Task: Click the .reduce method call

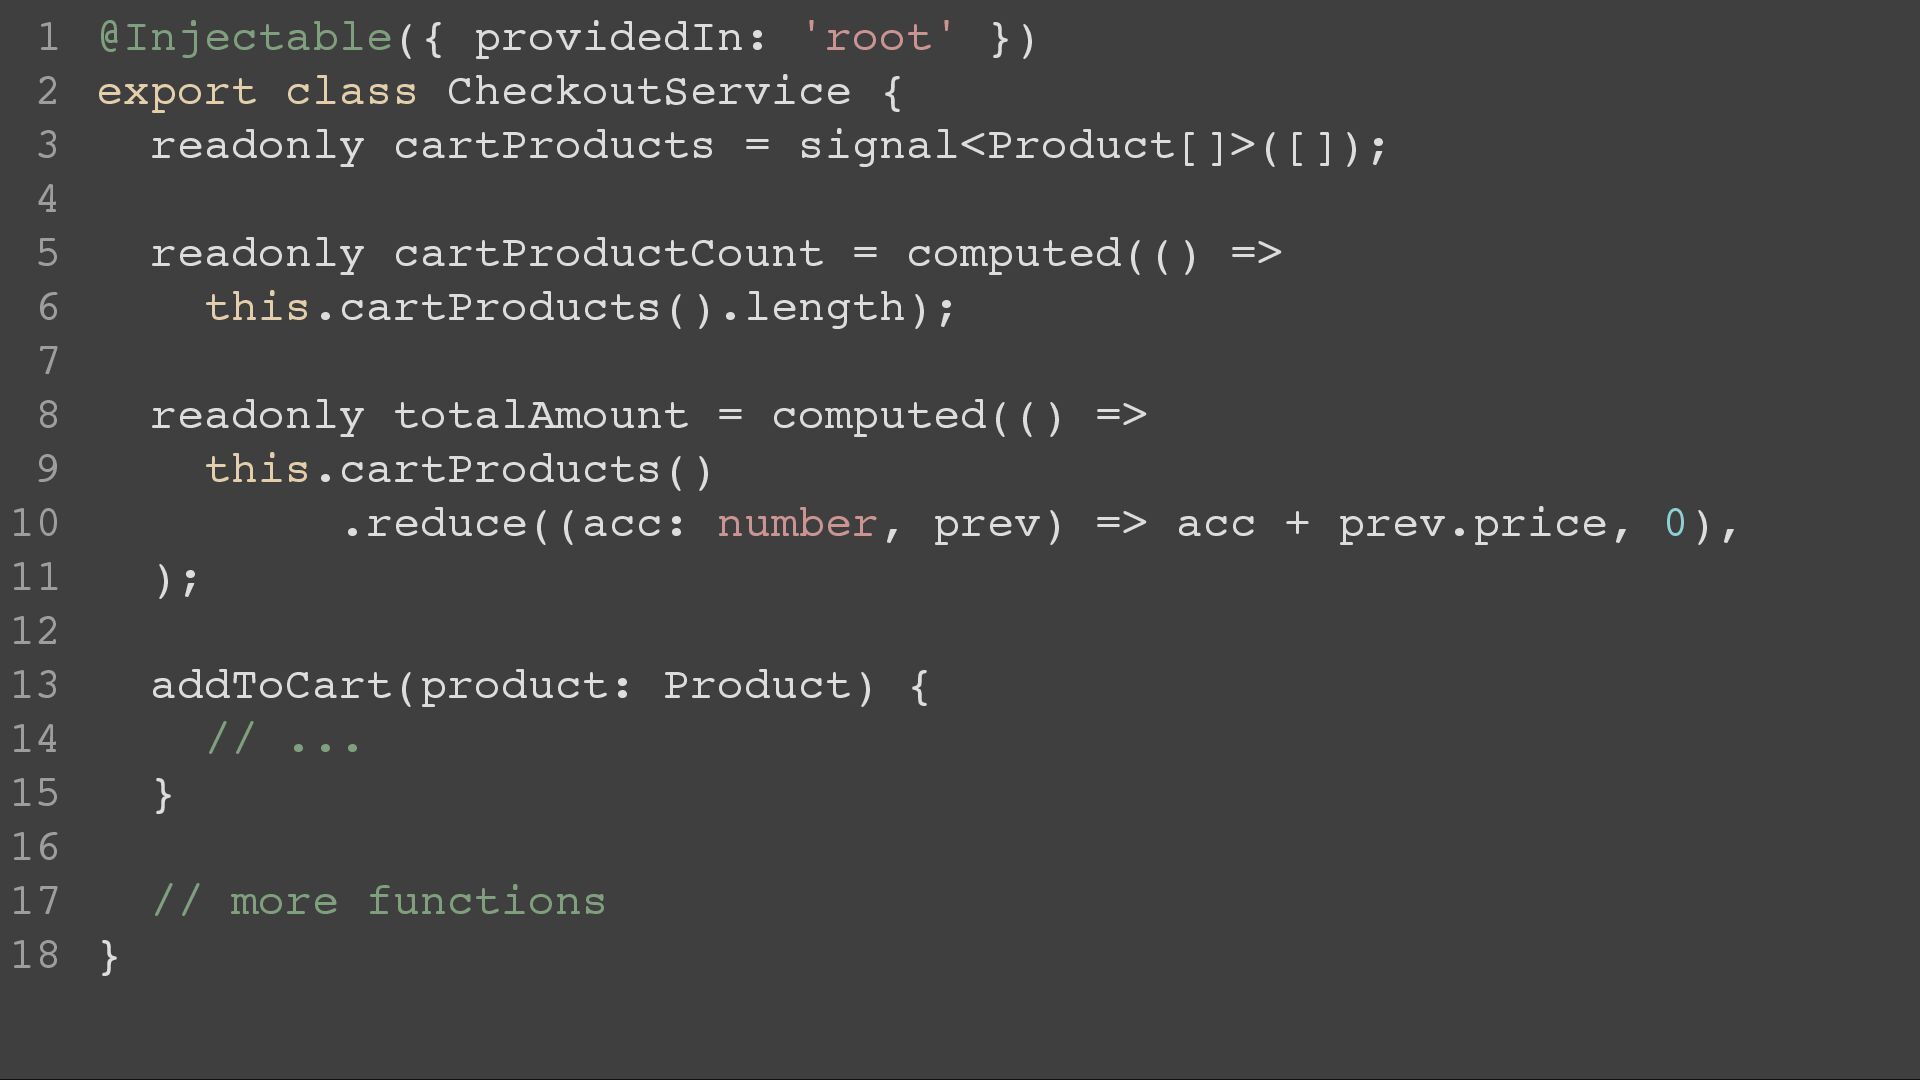Action: point(435,524)
